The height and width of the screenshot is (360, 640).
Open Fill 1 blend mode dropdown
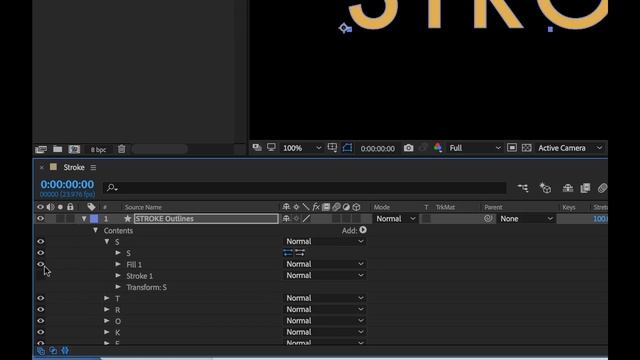click(324, 264)
